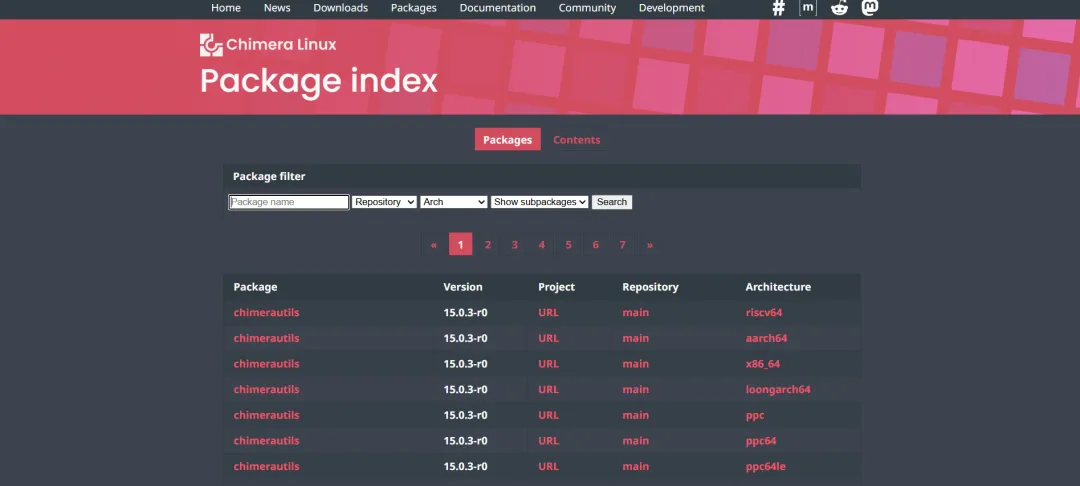Go to page 5
This screenshot has height=486, width=1080.
[568, 244]
